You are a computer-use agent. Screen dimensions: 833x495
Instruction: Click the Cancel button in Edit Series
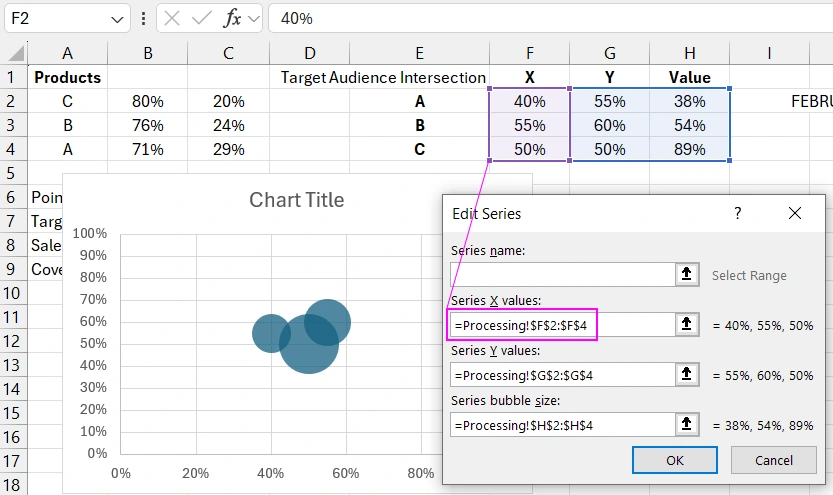click(774, 460)
